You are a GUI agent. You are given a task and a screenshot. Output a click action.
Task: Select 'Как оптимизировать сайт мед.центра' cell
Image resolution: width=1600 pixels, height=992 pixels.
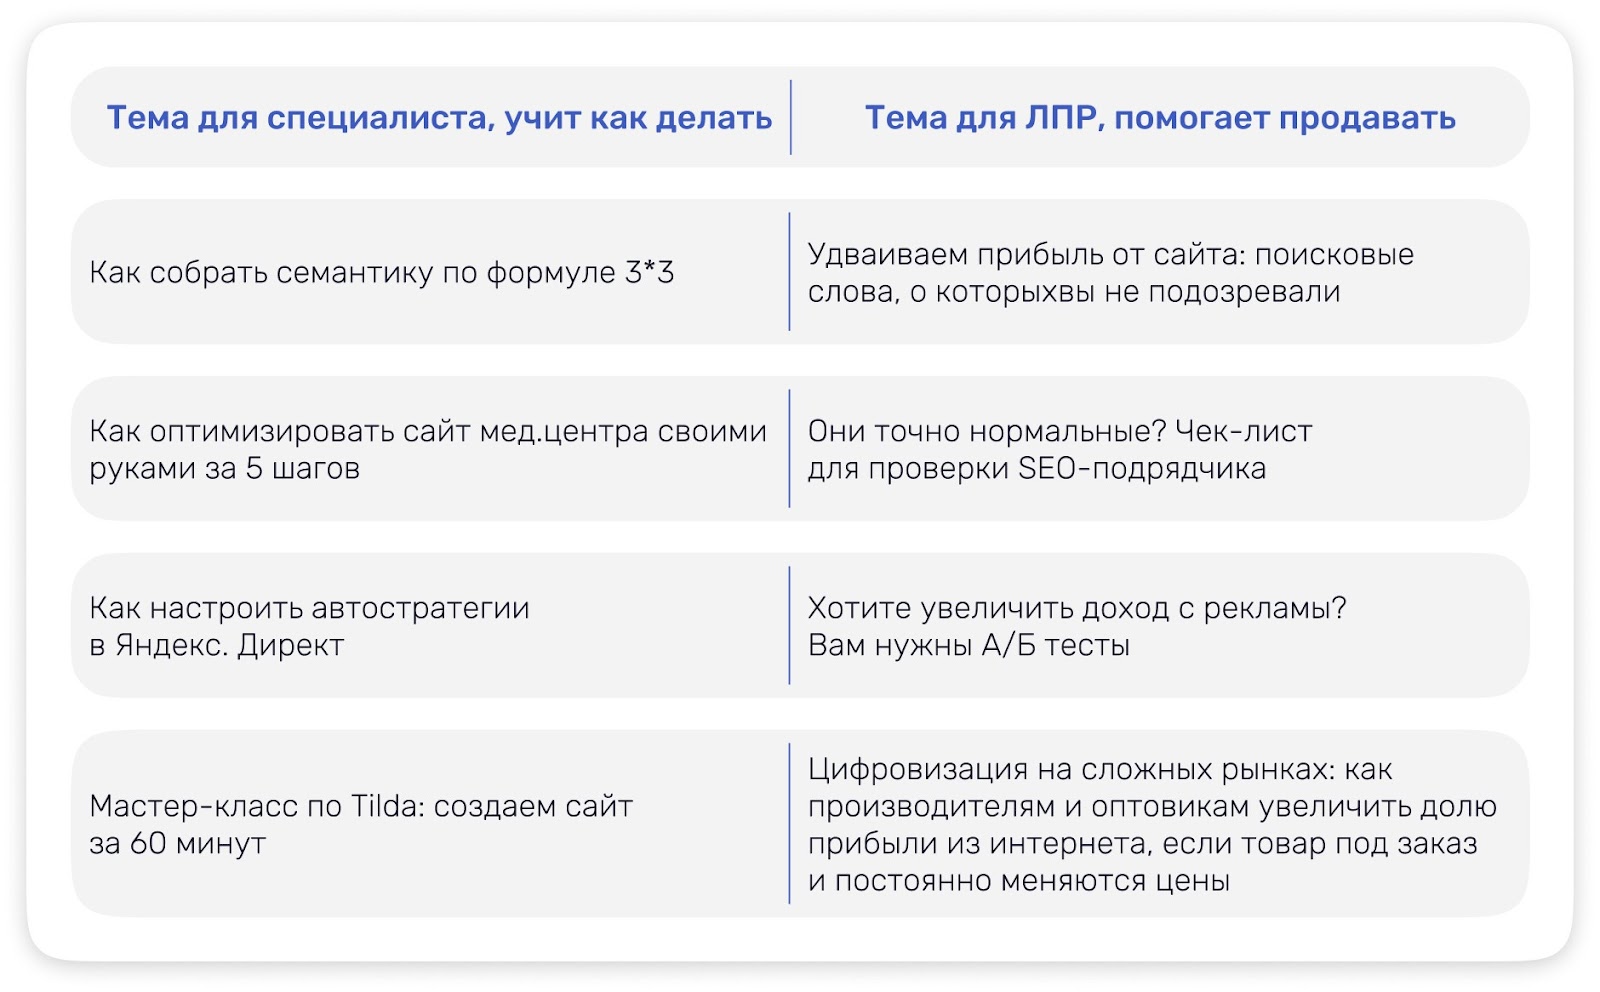click(428, 450)
